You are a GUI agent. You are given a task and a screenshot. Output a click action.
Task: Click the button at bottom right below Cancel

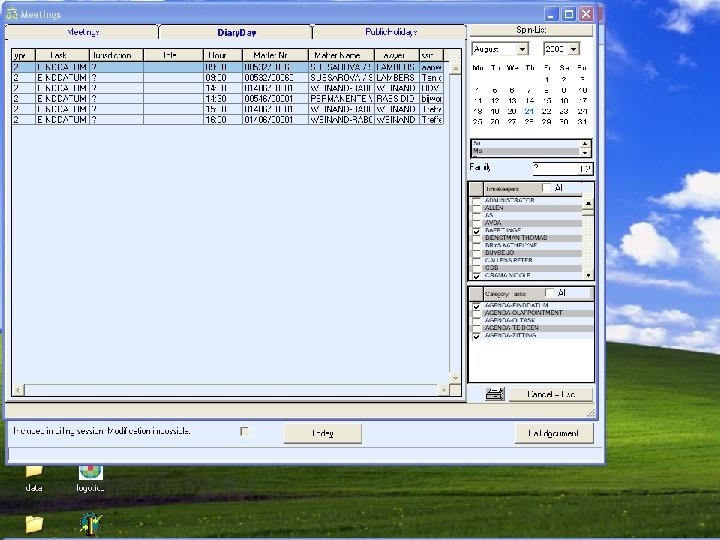pyautogui.click(x=554, y=433)
